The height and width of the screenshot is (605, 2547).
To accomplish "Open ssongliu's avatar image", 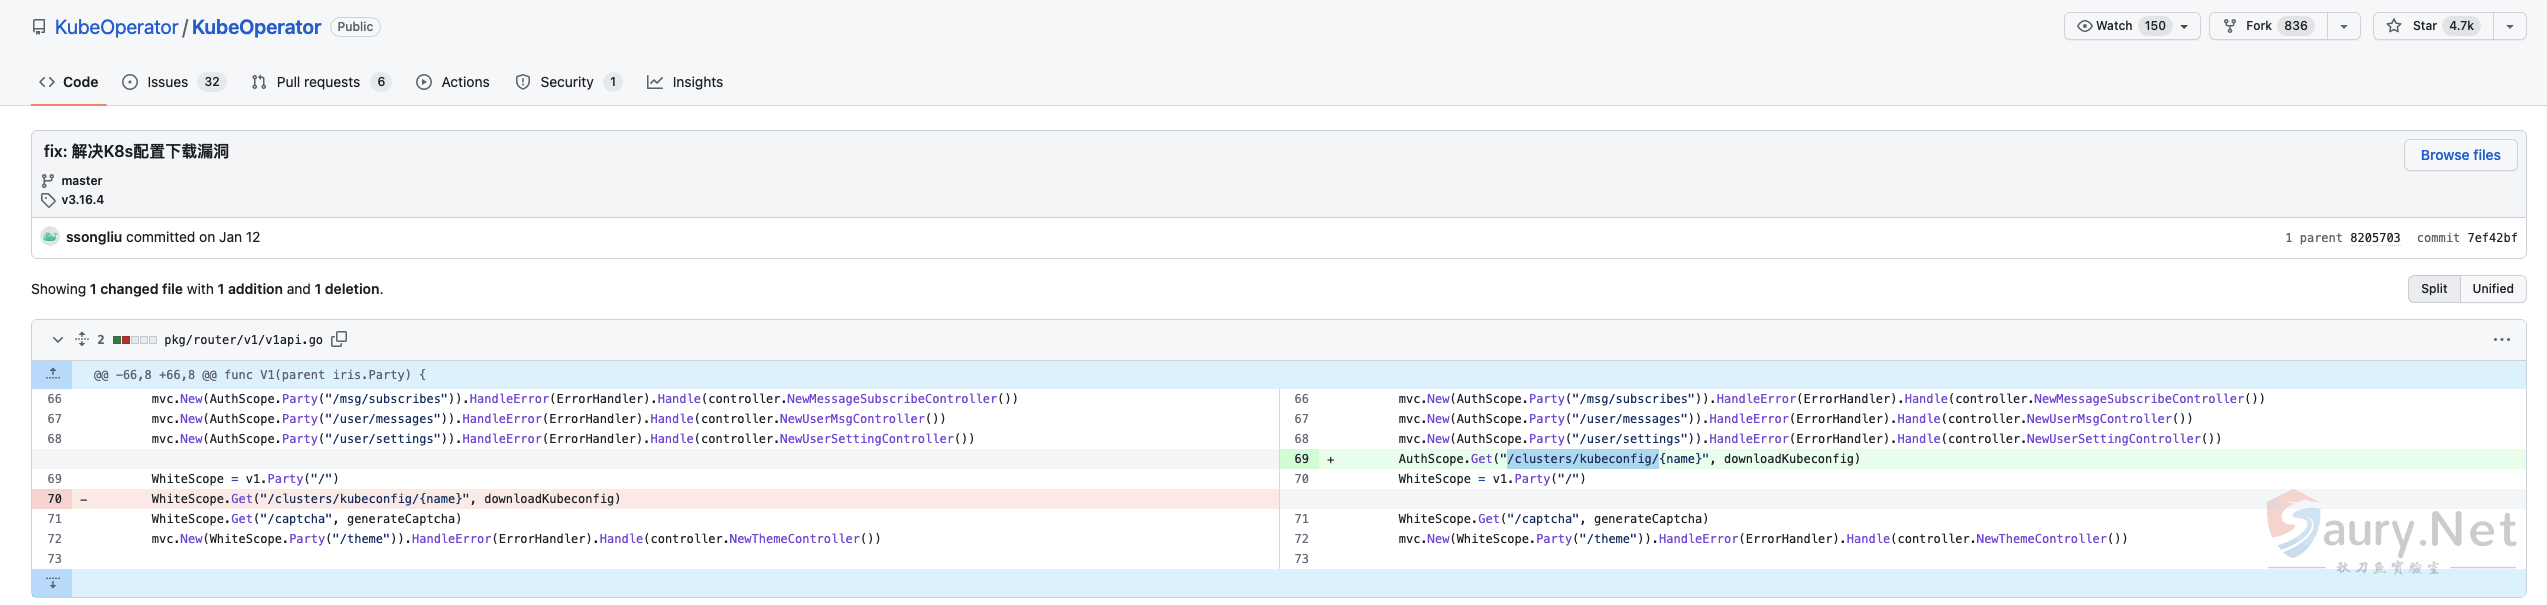I will pos(50,237).
